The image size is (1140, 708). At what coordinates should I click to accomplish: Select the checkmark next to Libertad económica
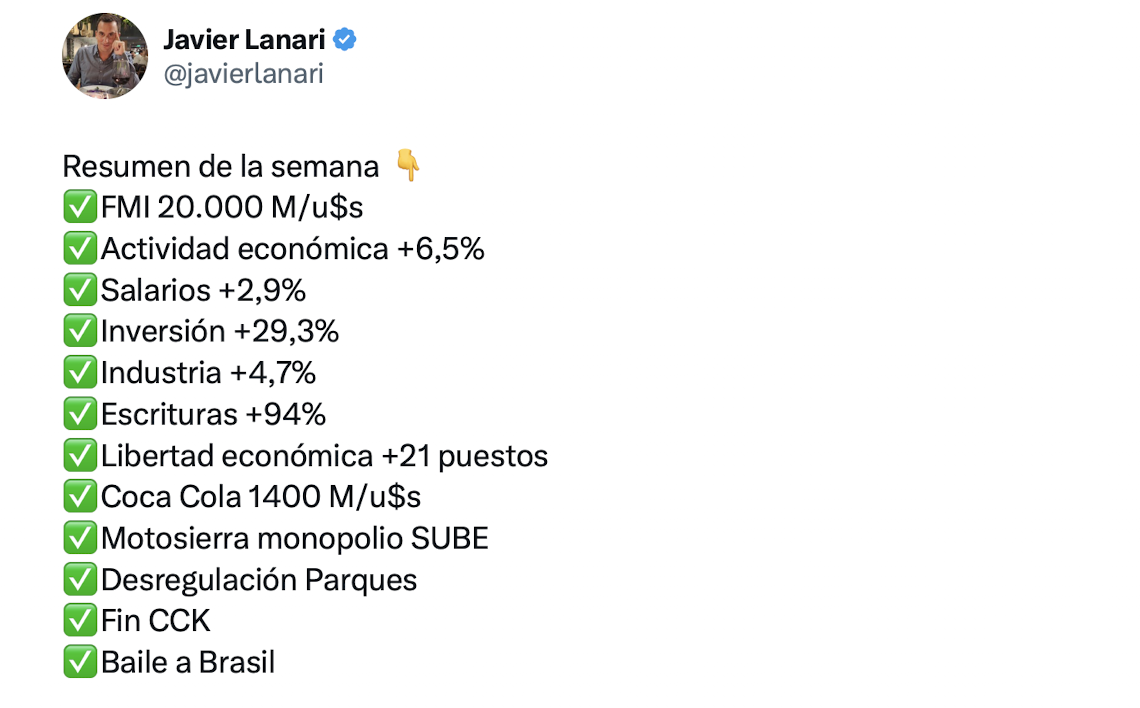[79, 456]
